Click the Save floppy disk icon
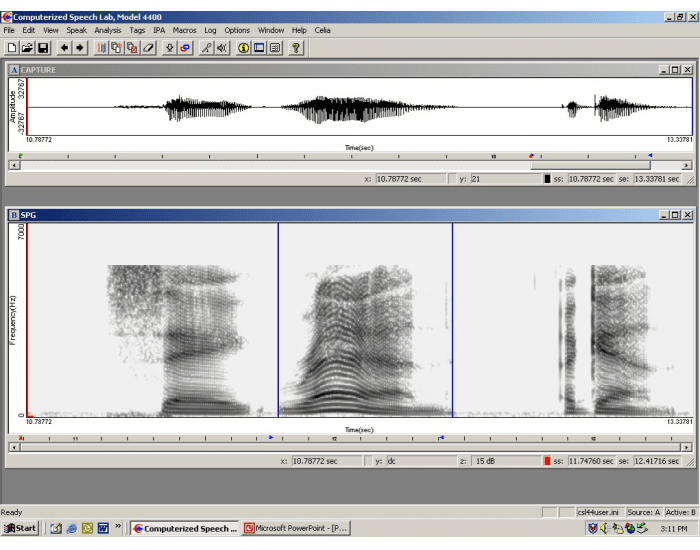Image resolution: width=700 pixels, height=550 pixels. [43, 48]
